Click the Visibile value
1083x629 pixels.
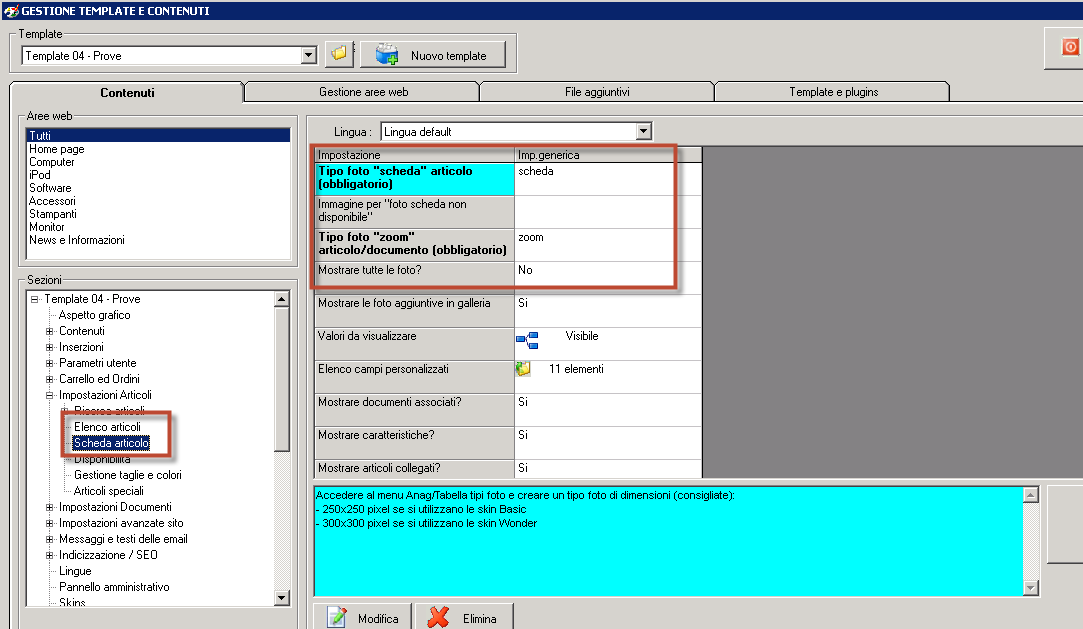click(582, 336)
